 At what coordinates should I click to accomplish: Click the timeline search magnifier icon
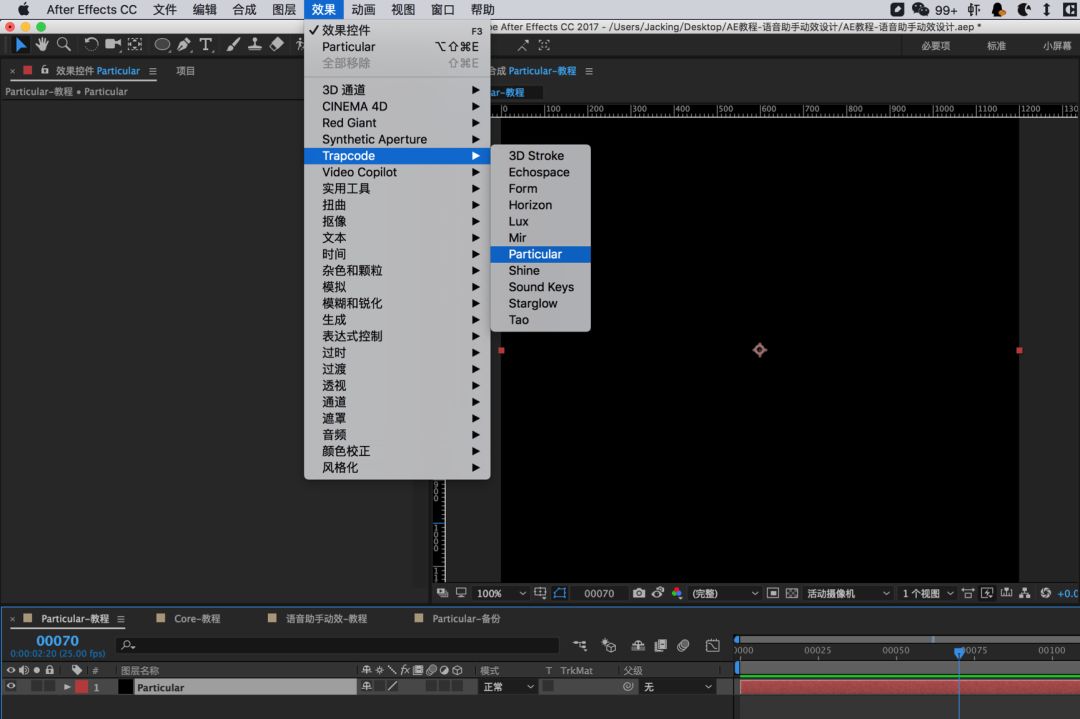(x=127, y=645)
